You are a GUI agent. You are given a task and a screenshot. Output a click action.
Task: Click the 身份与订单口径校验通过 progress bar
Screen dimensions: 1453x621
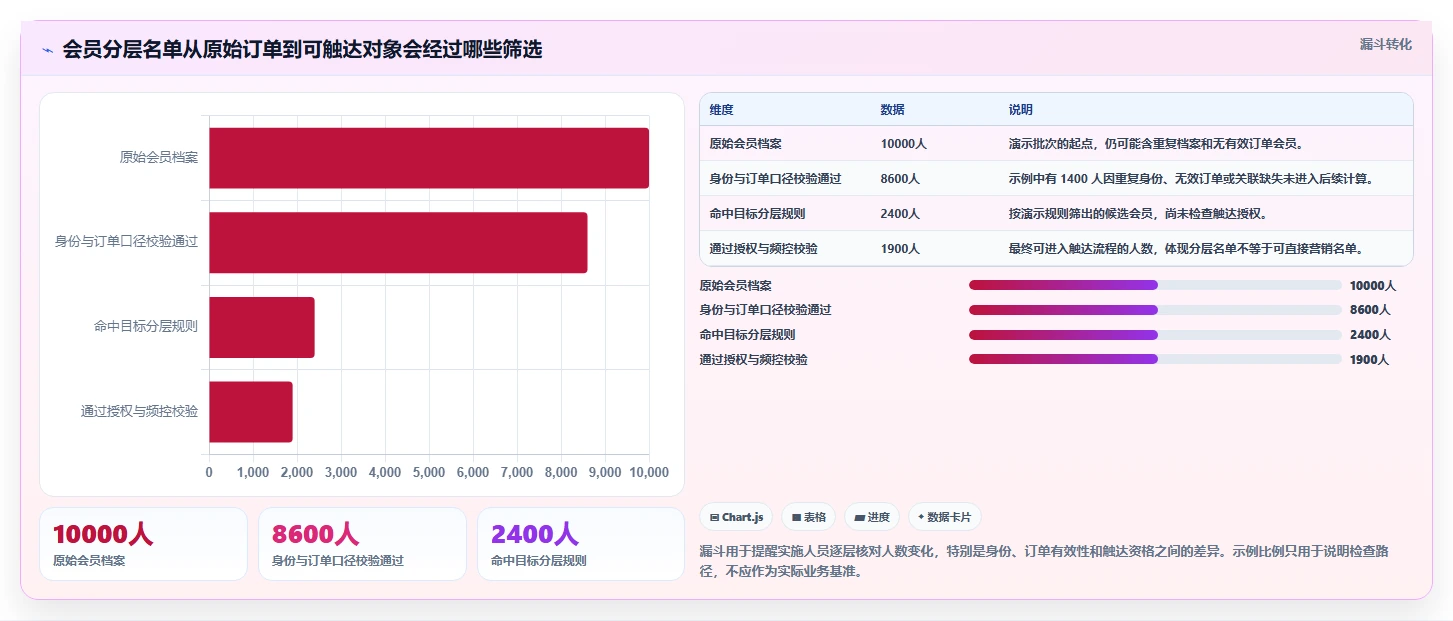(1155, 310)
